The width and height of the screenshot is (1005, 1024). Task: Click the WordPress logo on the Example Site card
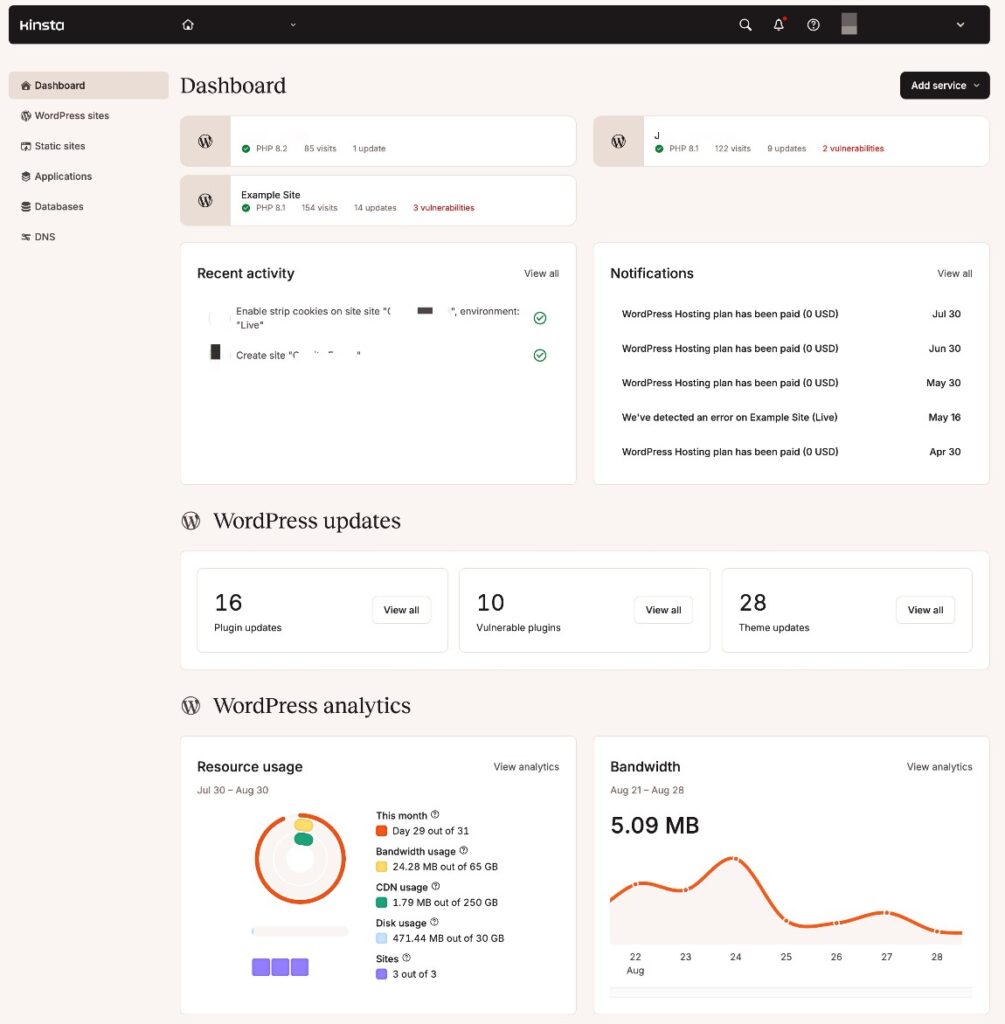click(x=205, y=201)
